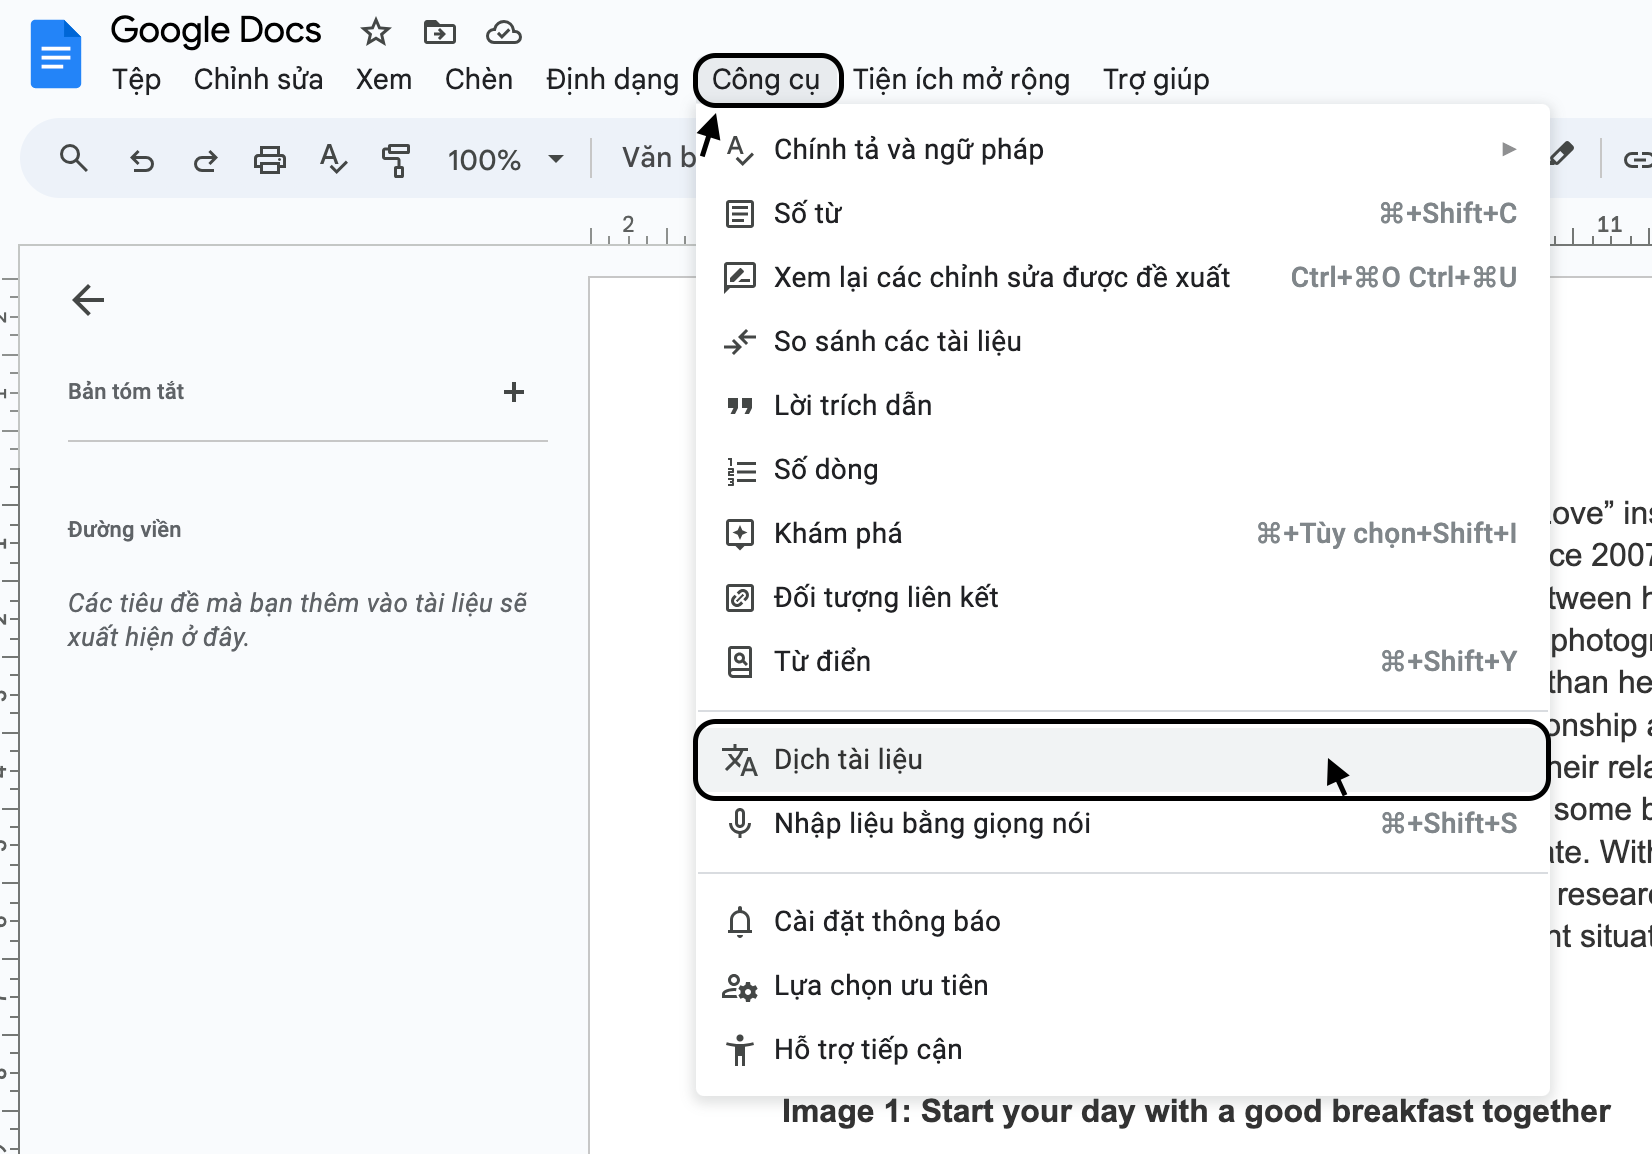Open the 100% zoom level dropdown

pyautogui.click(x=505, y=160)
